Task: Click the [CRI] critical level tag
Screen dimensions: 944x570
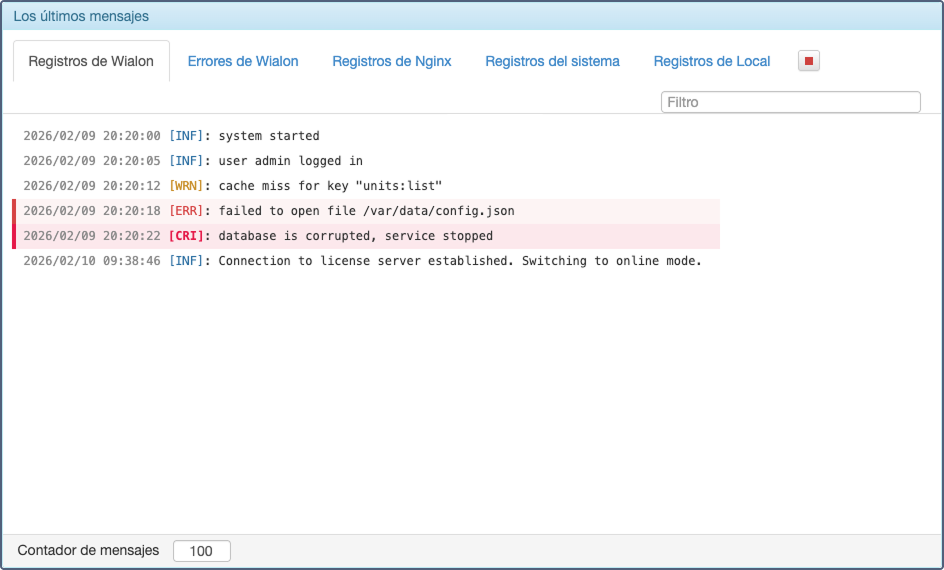Action: (186, 236)
